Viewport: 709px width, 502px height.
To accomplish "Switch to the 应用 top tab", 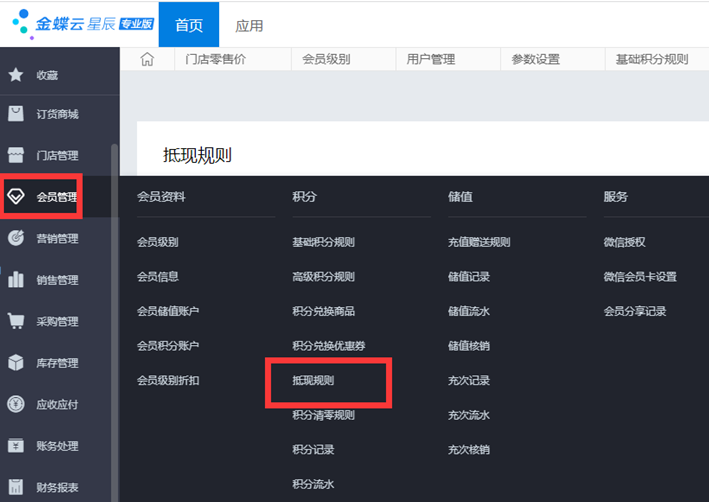I will (249, 25).
